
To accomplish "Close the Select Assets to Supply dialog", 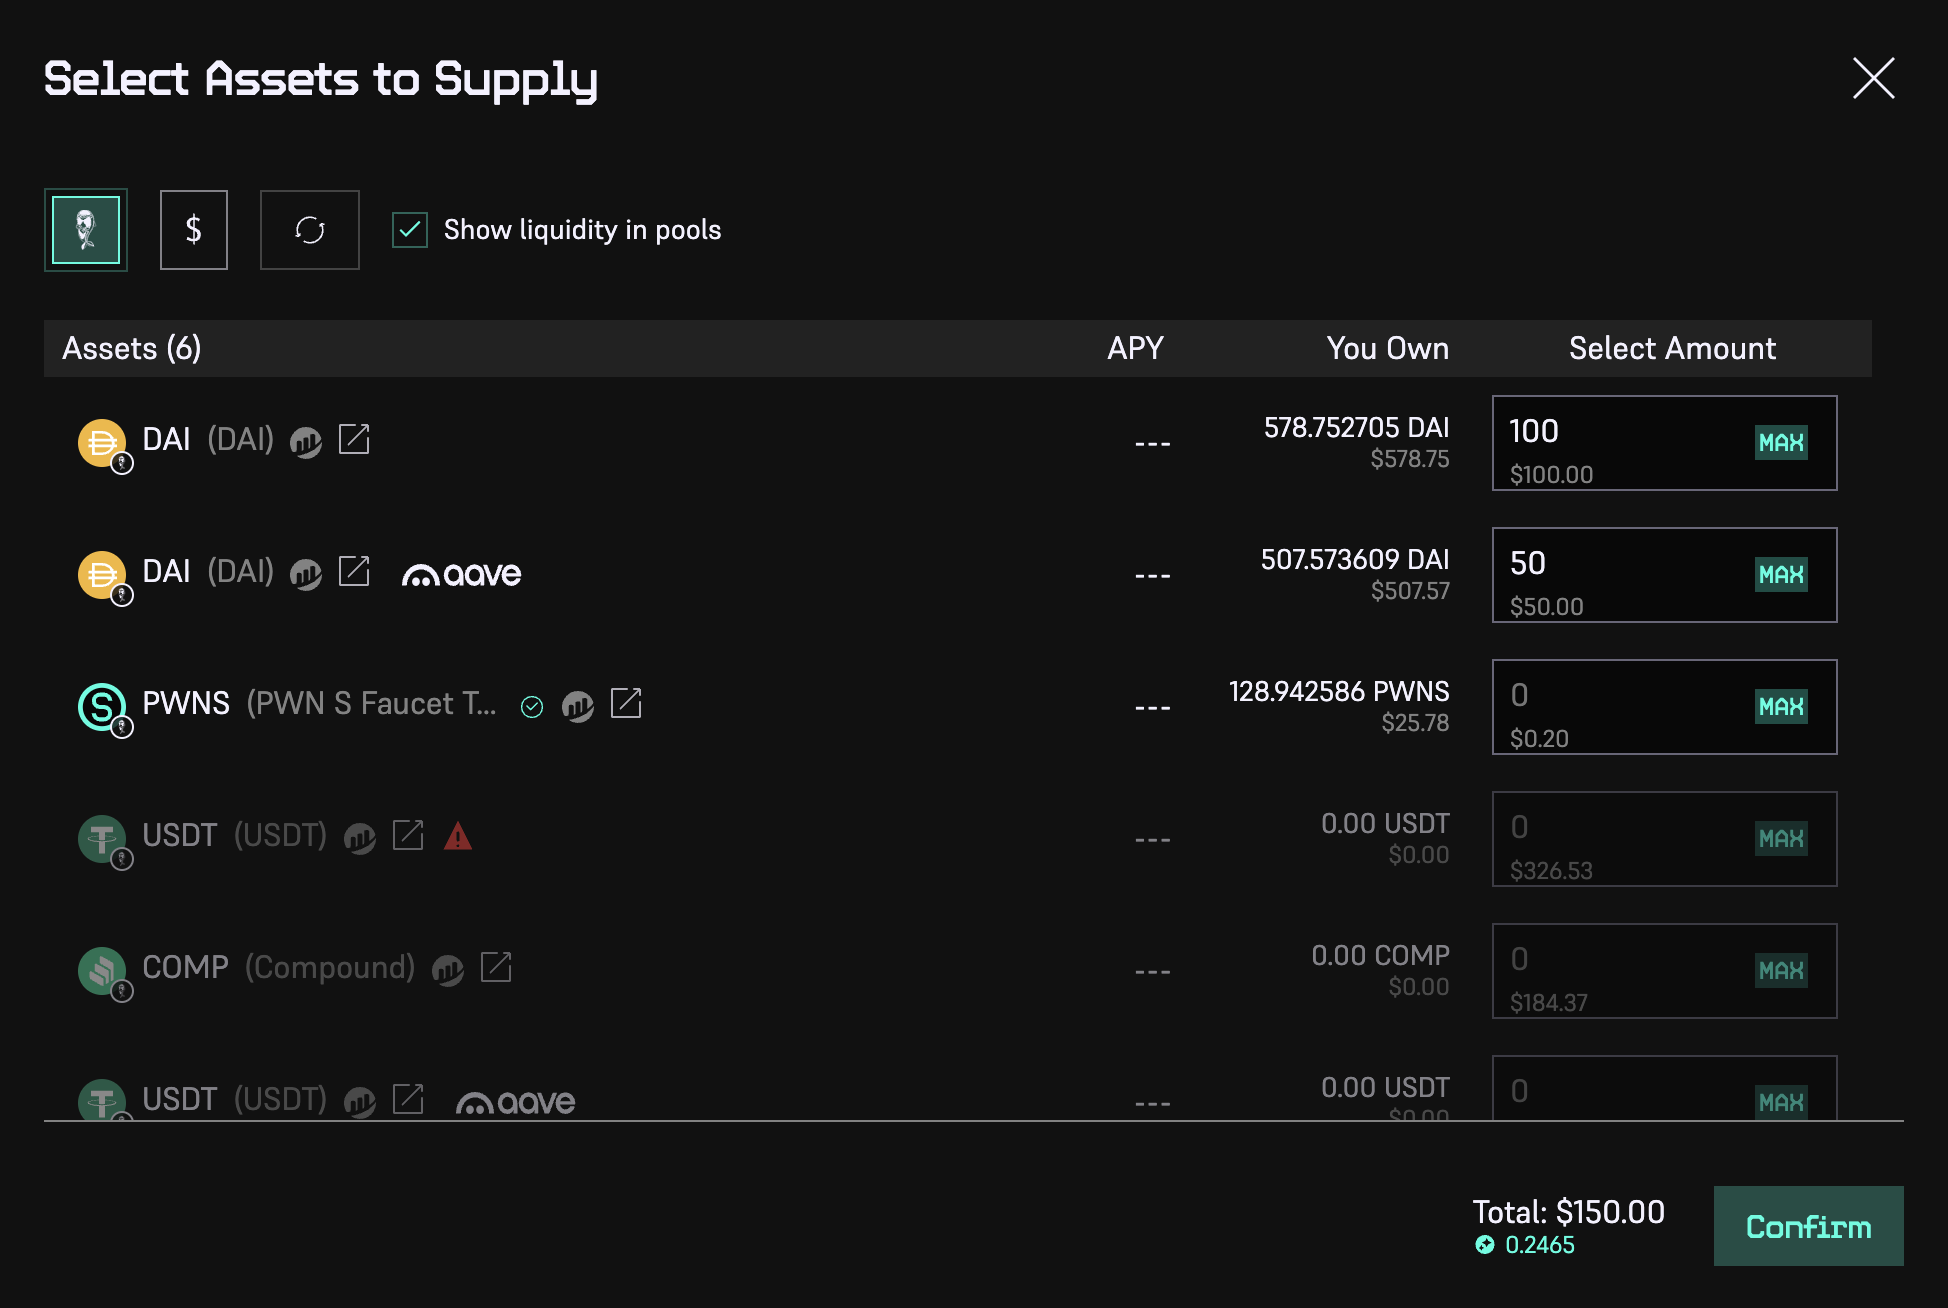I will pos(1873,78).
